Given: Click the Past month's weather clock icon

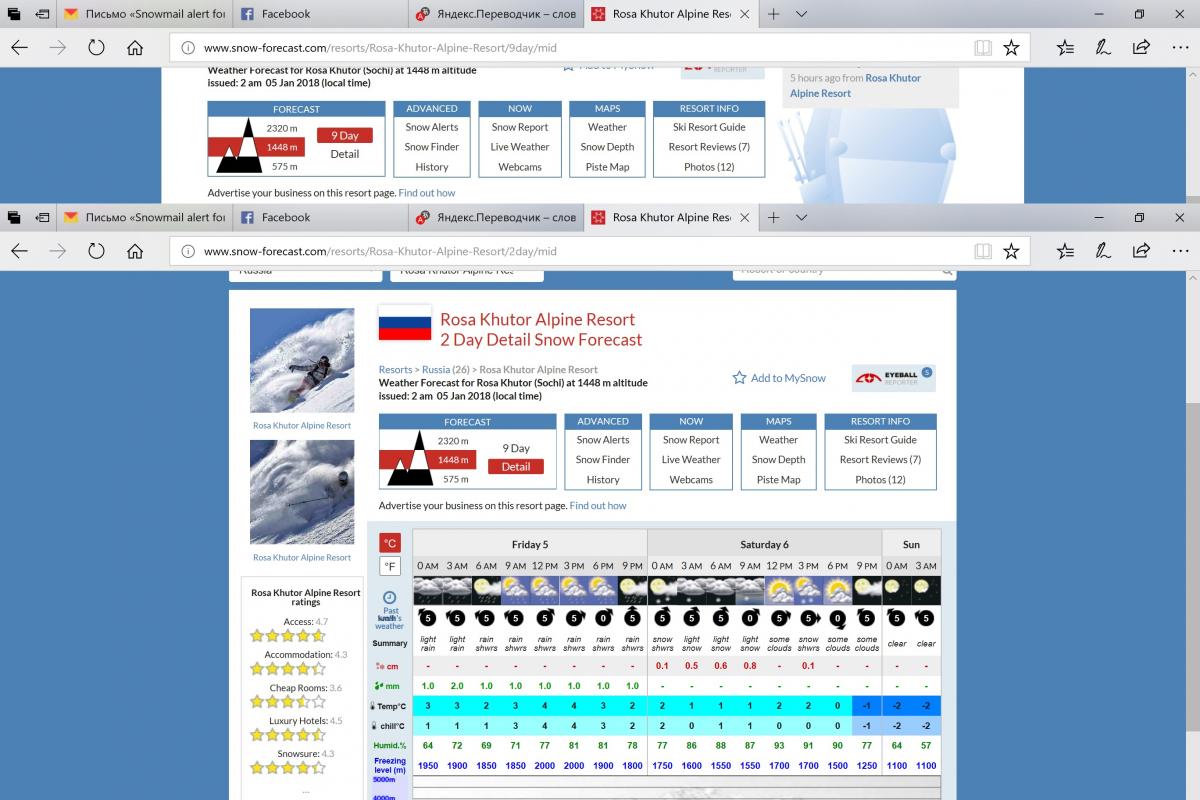Looking at the screenshot, I should pyautogui.click(x=390, y=597).
